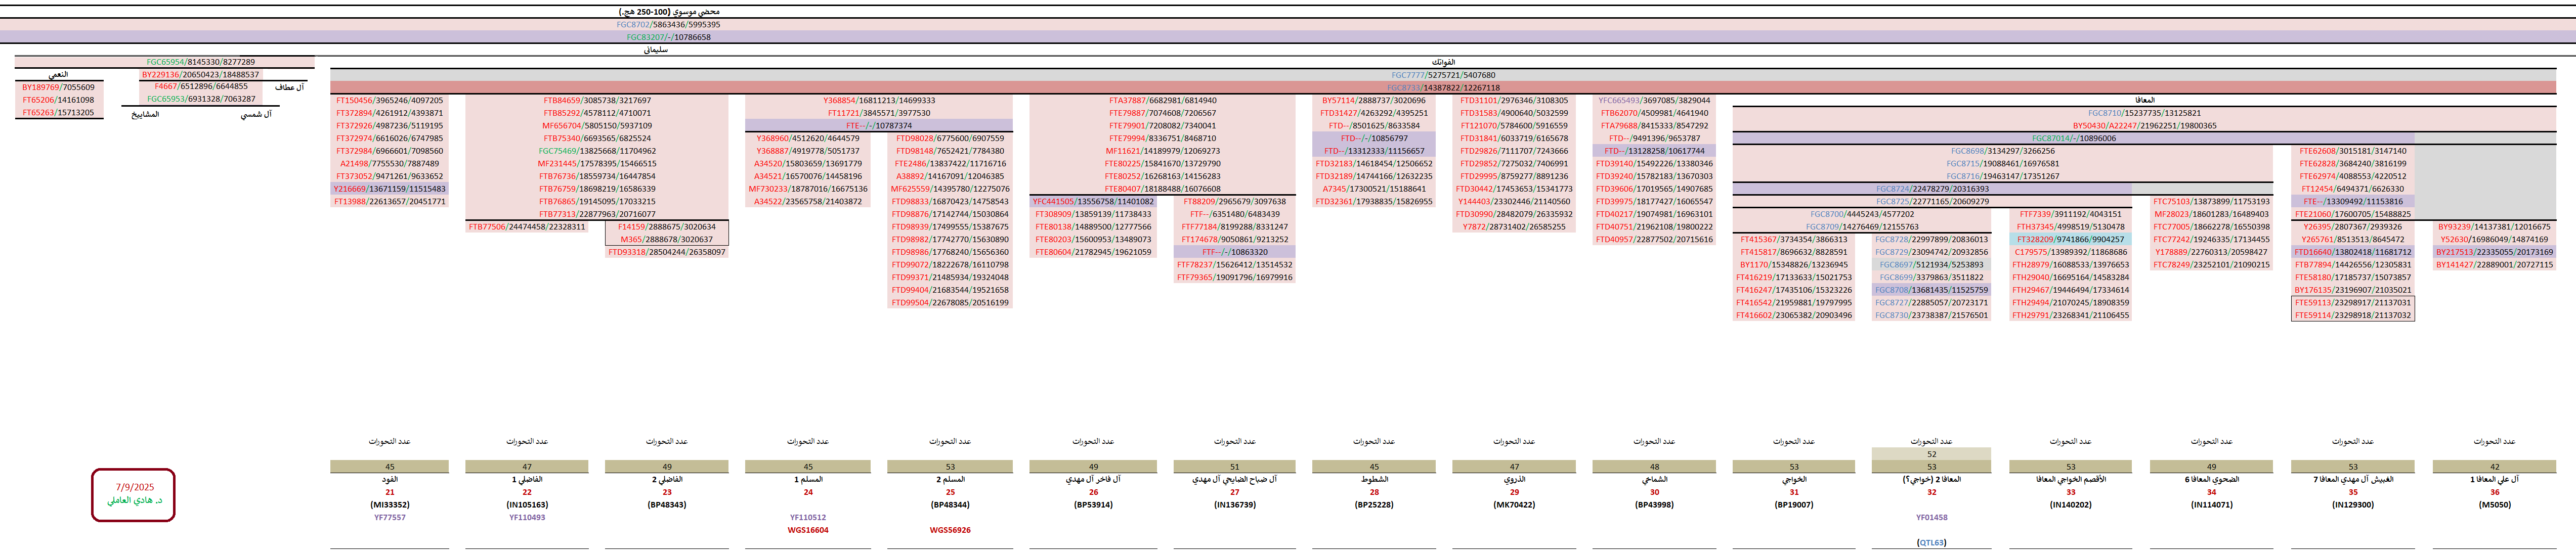This screenshot has width=2576, height=552.
Task: Select the FGC7777 gray row
Action: 1442,75
